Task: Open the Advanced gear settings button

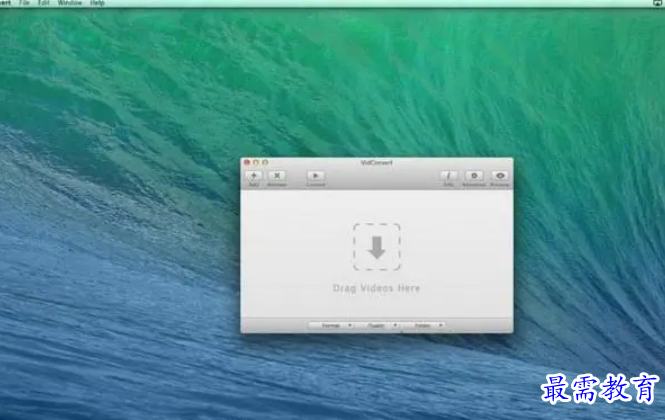Action: click(x=474, y=176)
